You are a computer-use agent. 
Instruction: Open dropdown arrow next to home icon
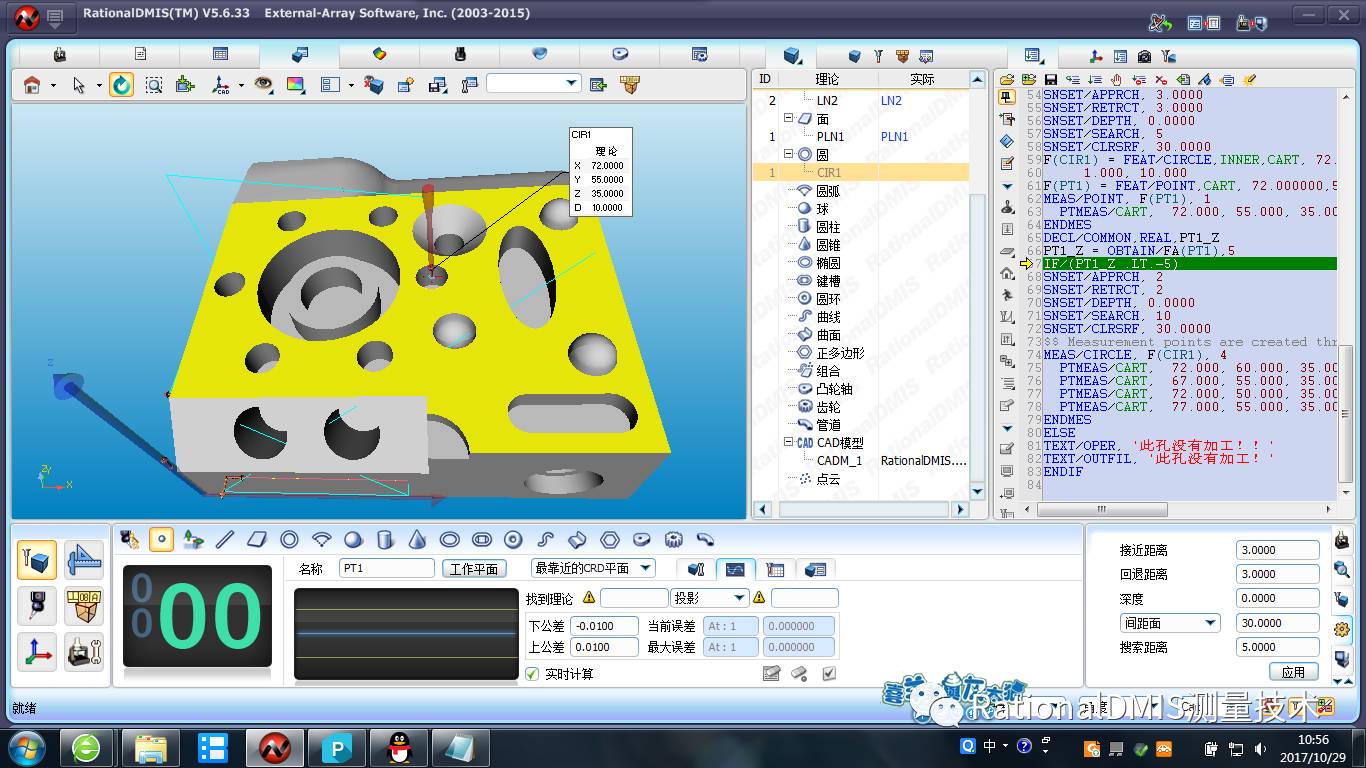pyautogui.click(x=53, y=86)
